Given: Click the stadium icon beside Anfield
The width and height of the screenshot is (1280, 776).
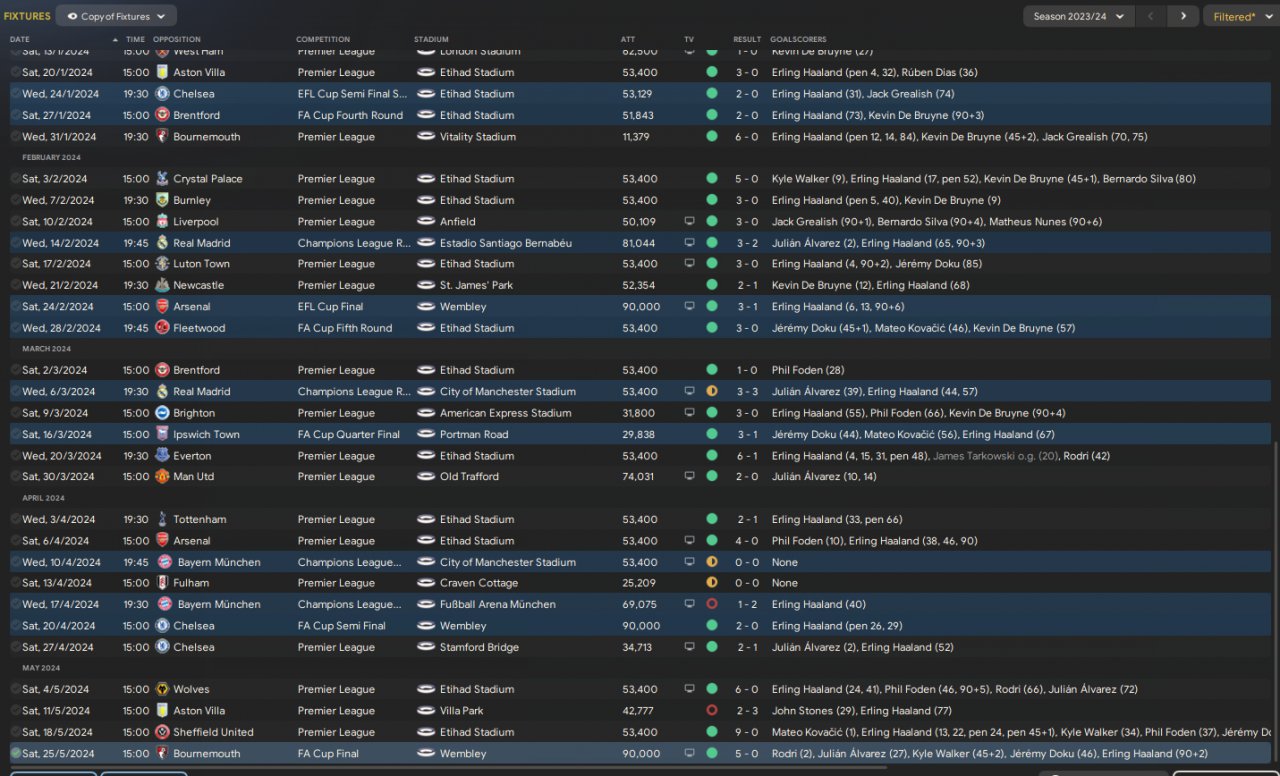Looking at the screenshot, I should pos(425,222).
